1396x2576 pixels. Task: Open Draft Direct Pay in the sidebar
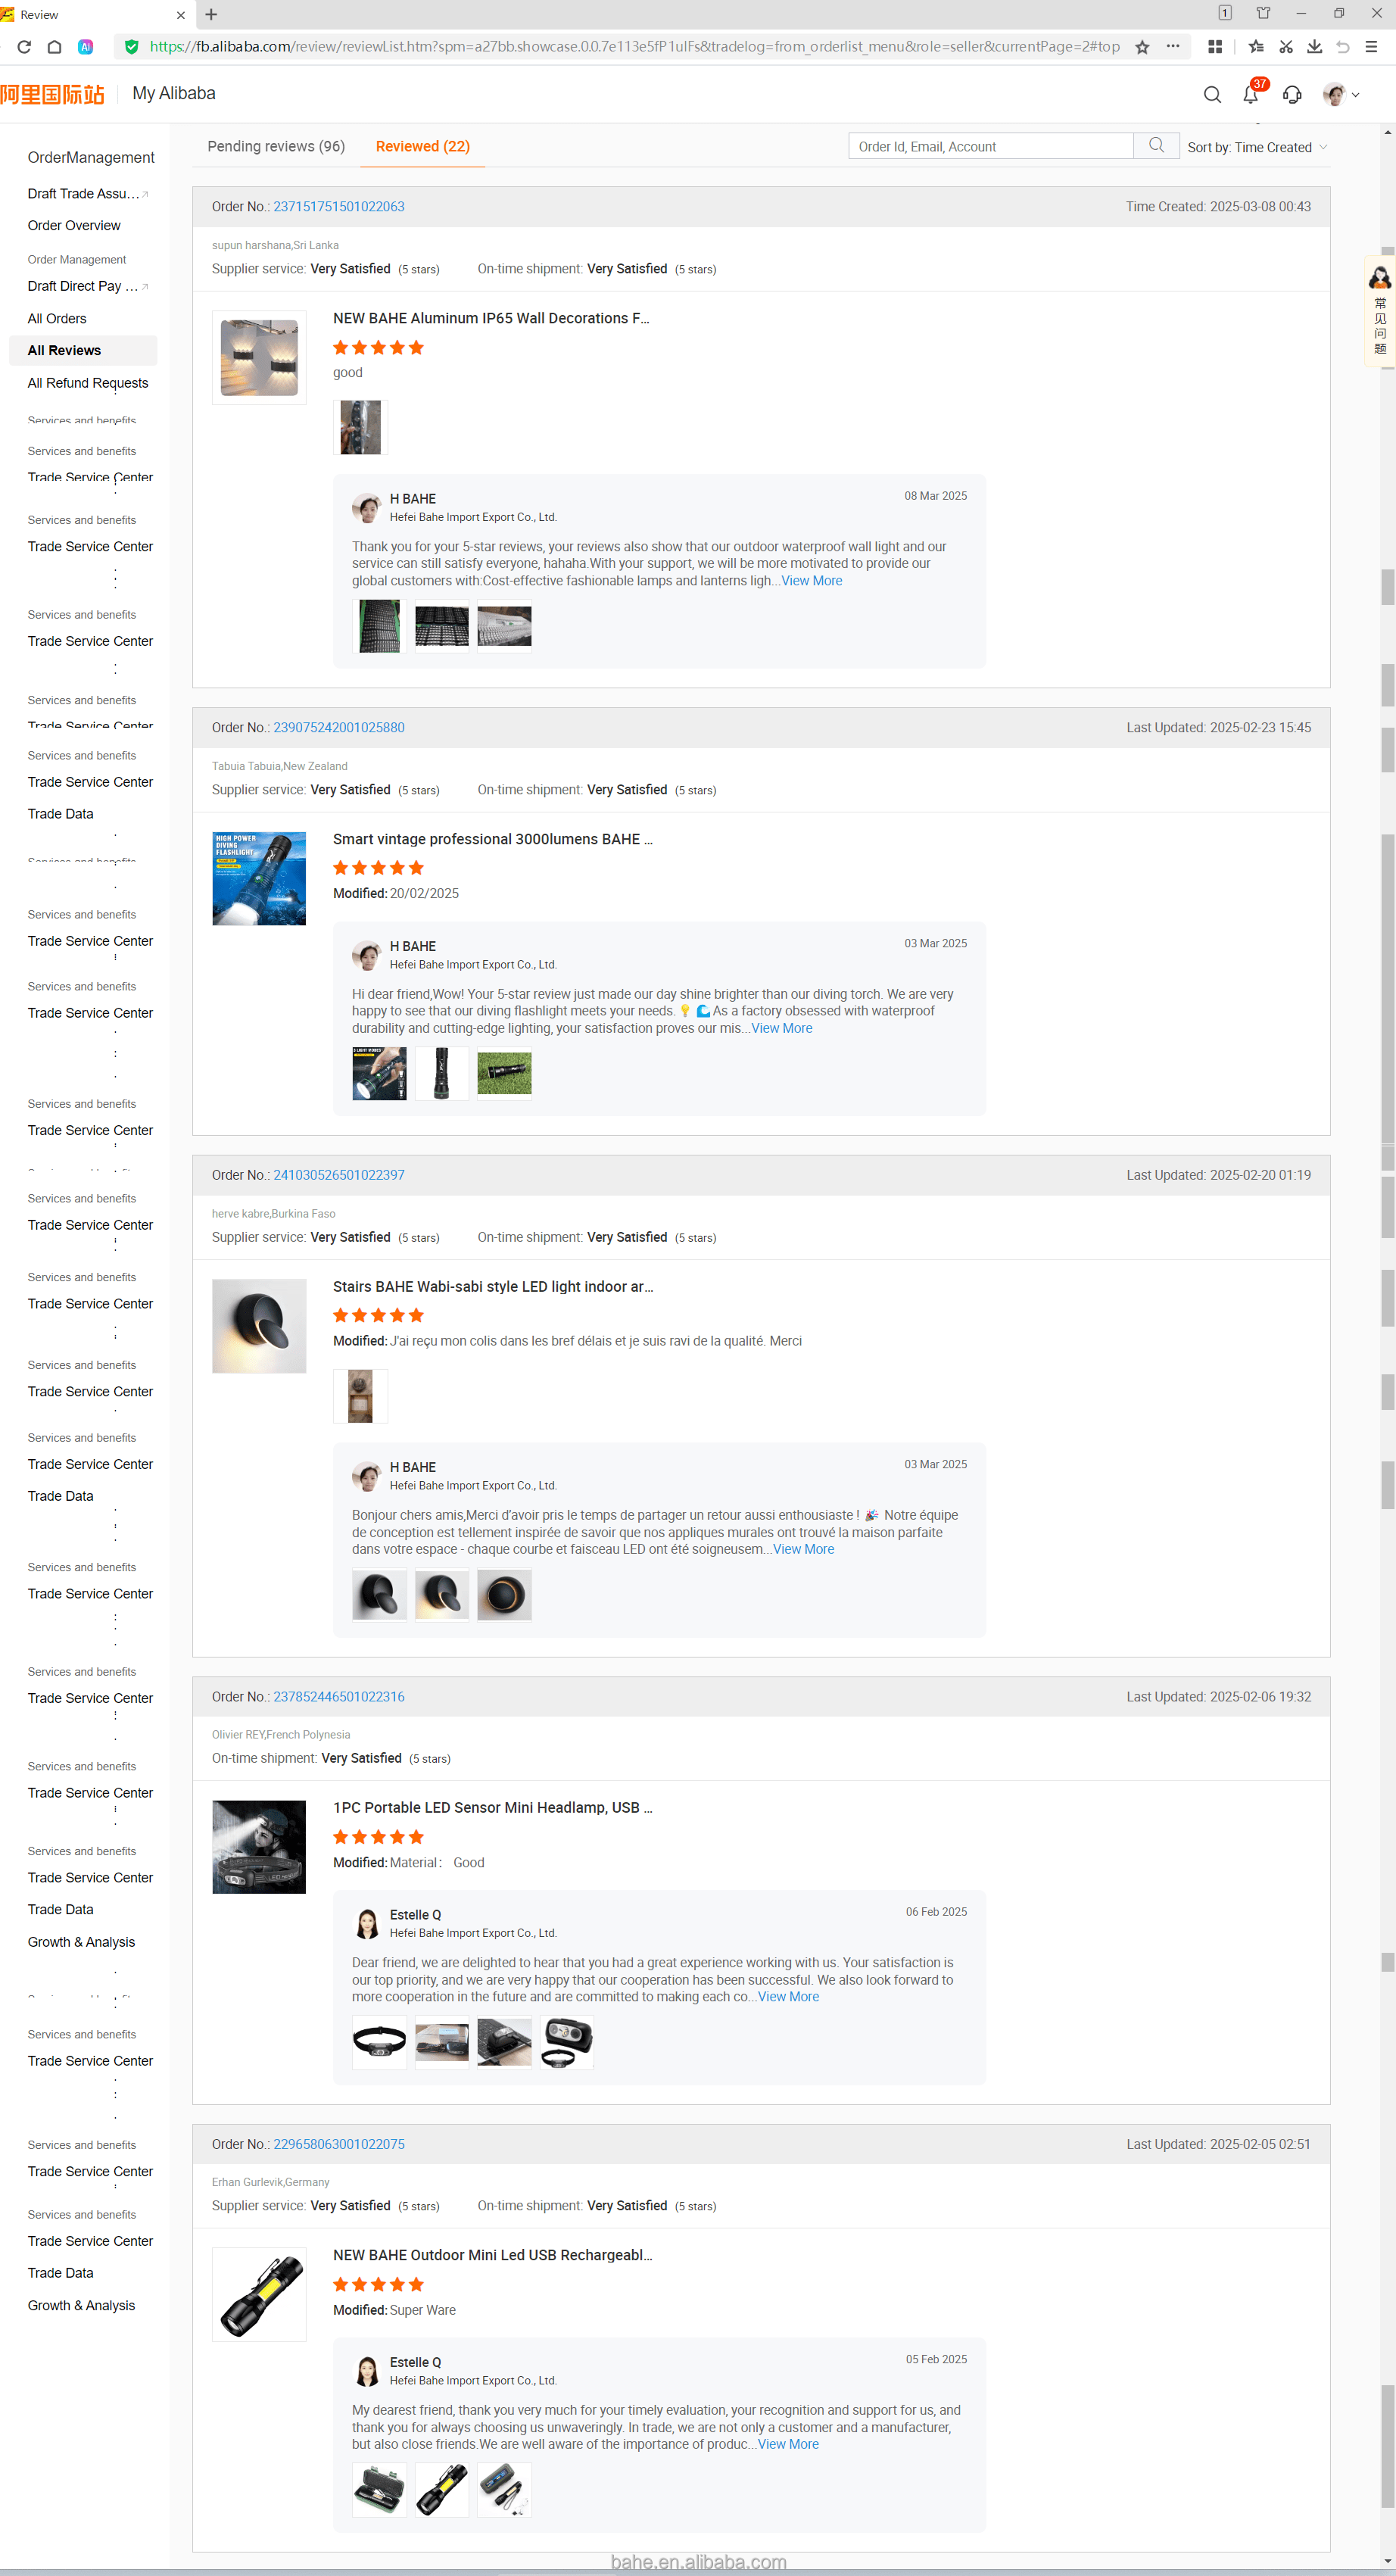click(x=88, y=286)
